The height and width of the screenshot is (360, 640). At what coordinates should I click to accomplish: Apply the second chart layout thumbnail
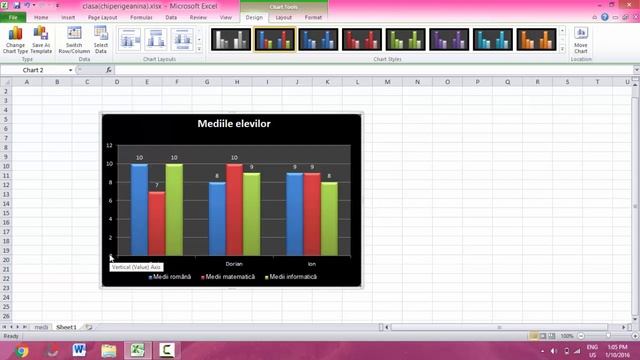tap(156, 40)
